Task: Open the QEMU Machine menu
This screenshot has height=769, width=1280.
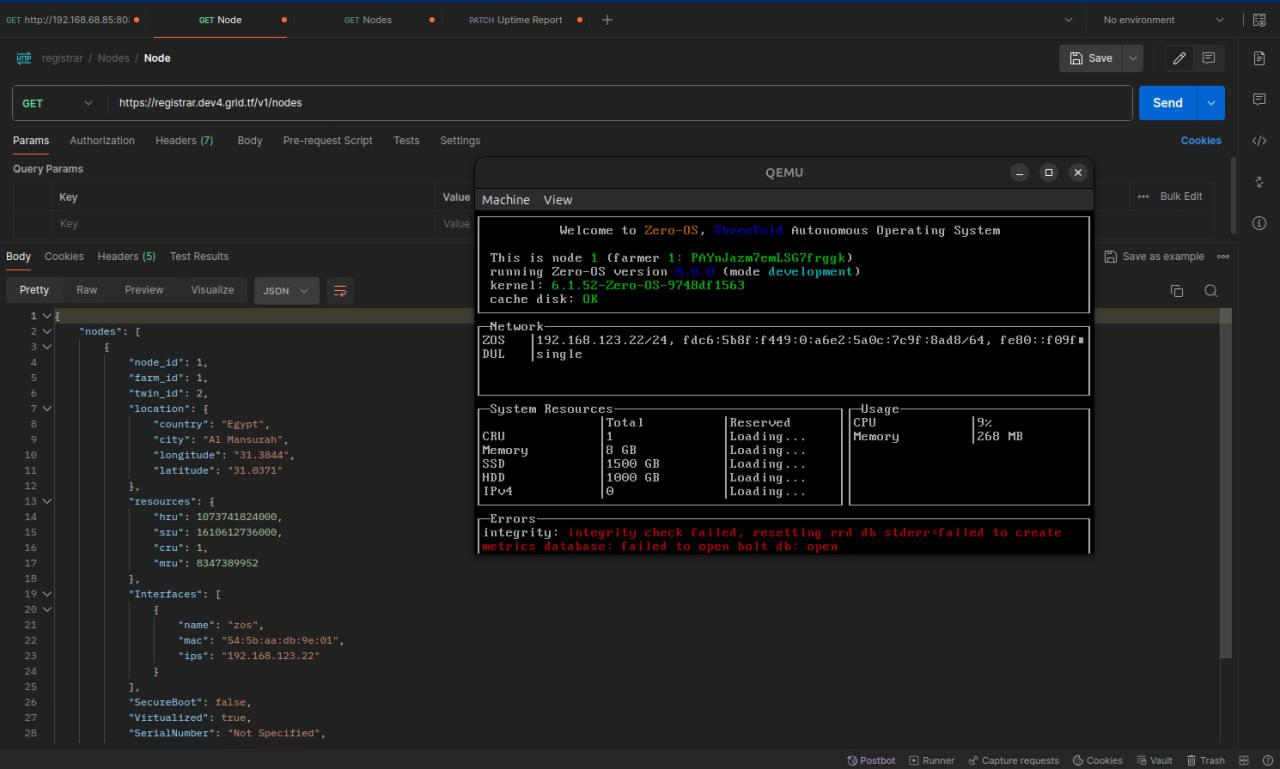Action: pyautogui.click(x=506, y=200)
